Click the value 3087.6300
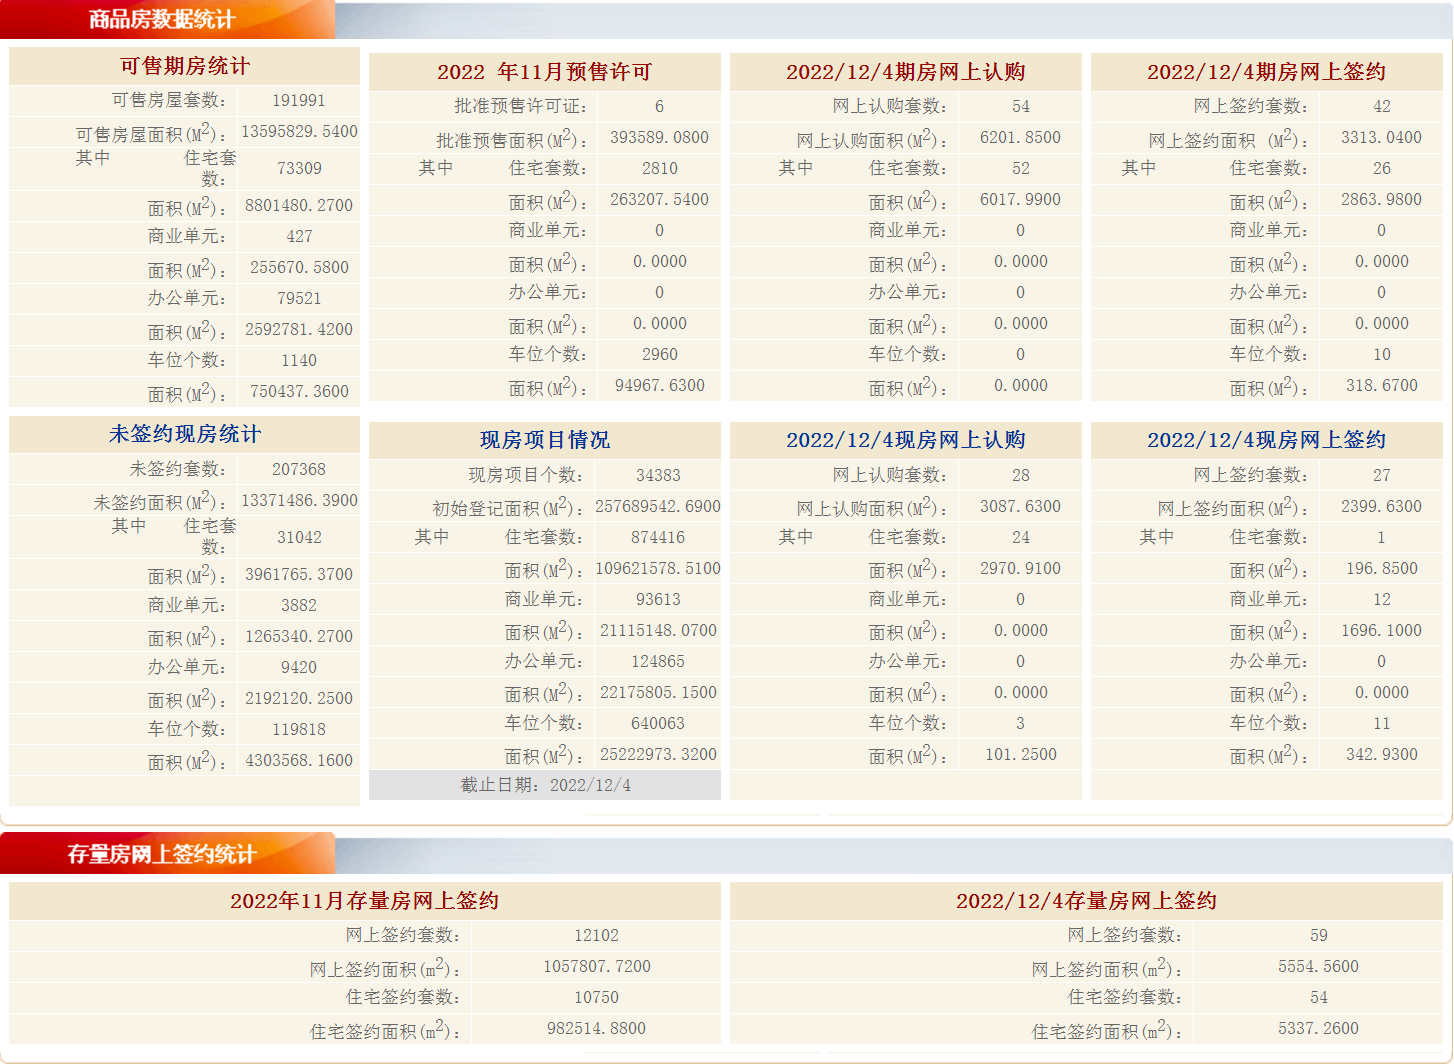The width and height of the screenshot is (1454, 1064). pos(1020,506)
